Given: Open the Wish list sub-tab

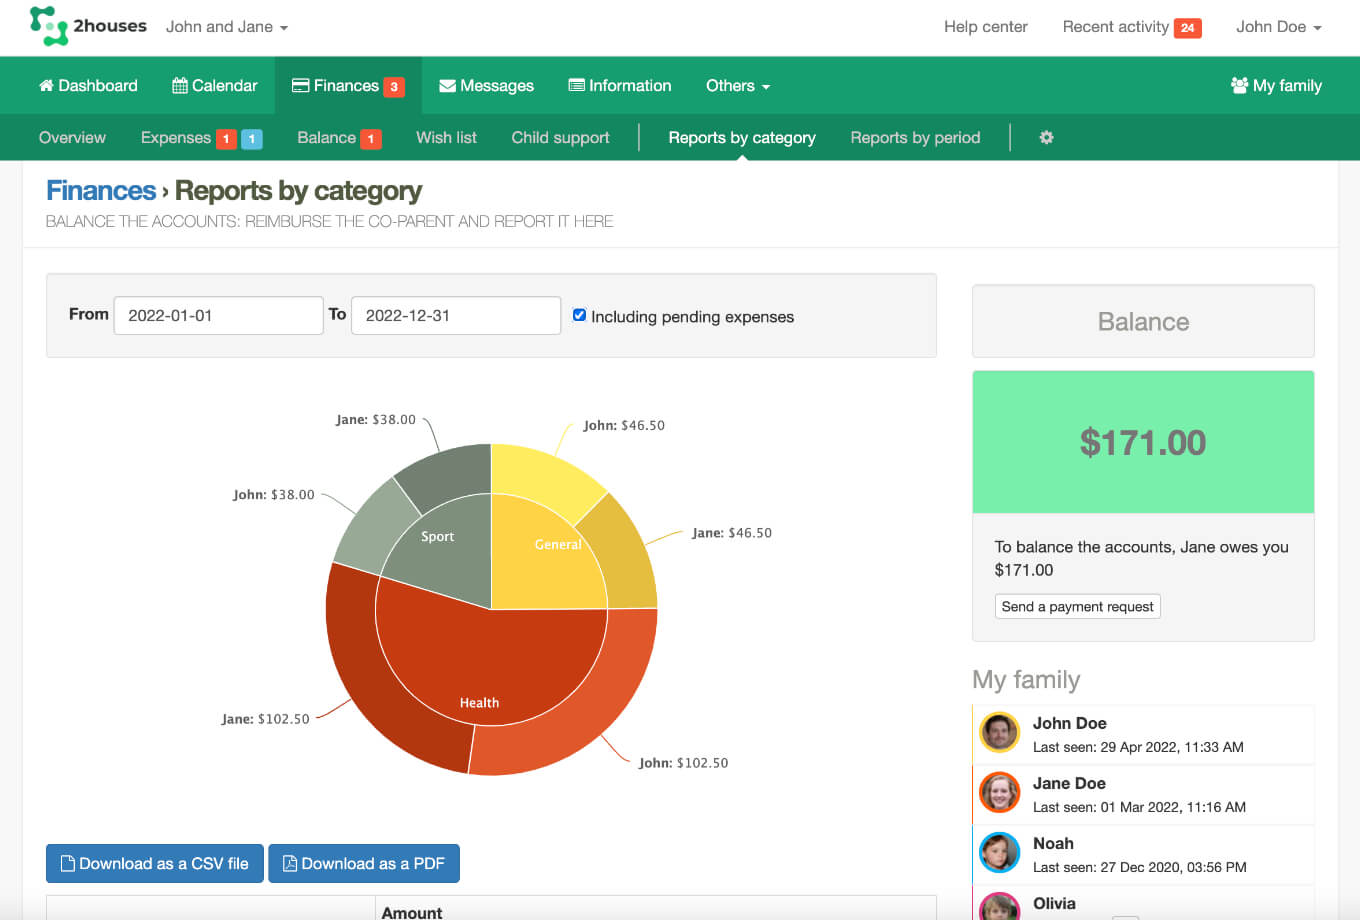Looking at the screenshot, I should click(x=446, y=138).
